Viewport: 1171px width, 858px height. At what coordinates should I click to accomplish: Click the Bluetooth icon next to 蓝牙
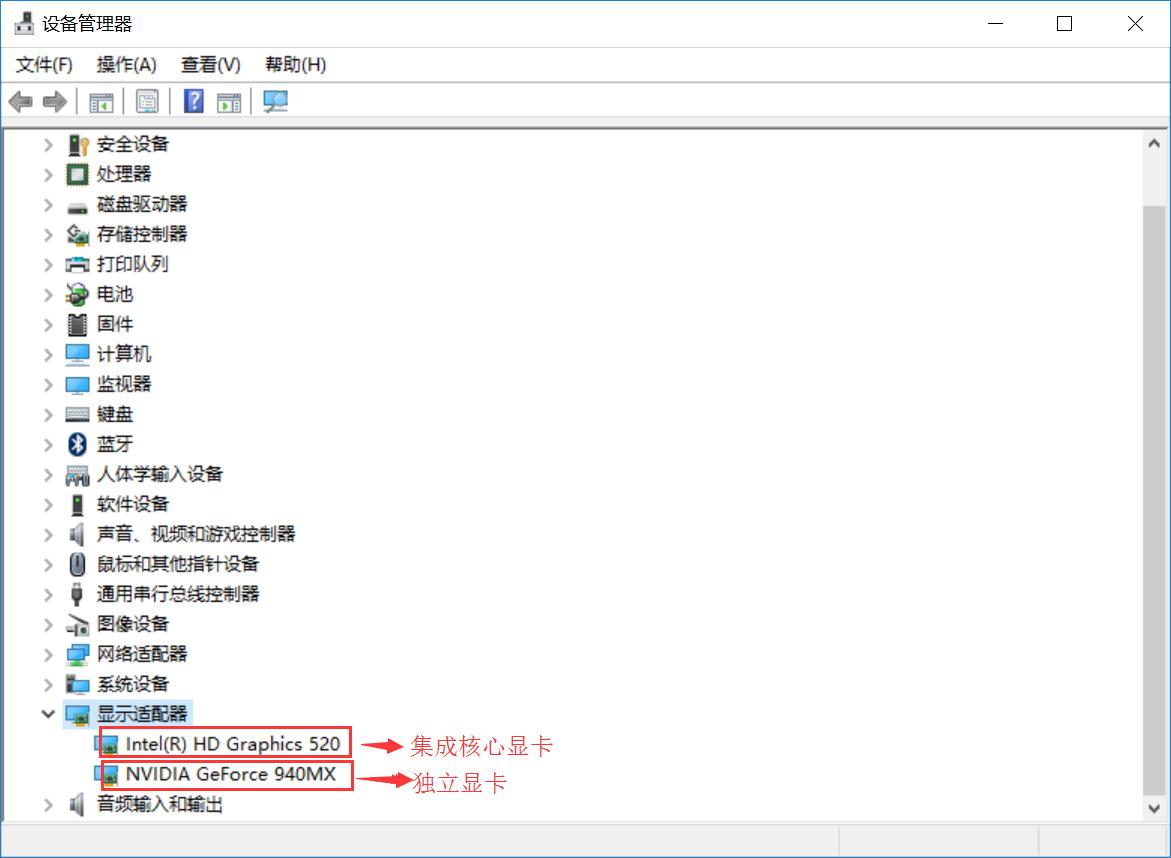[x=78, y=444]
